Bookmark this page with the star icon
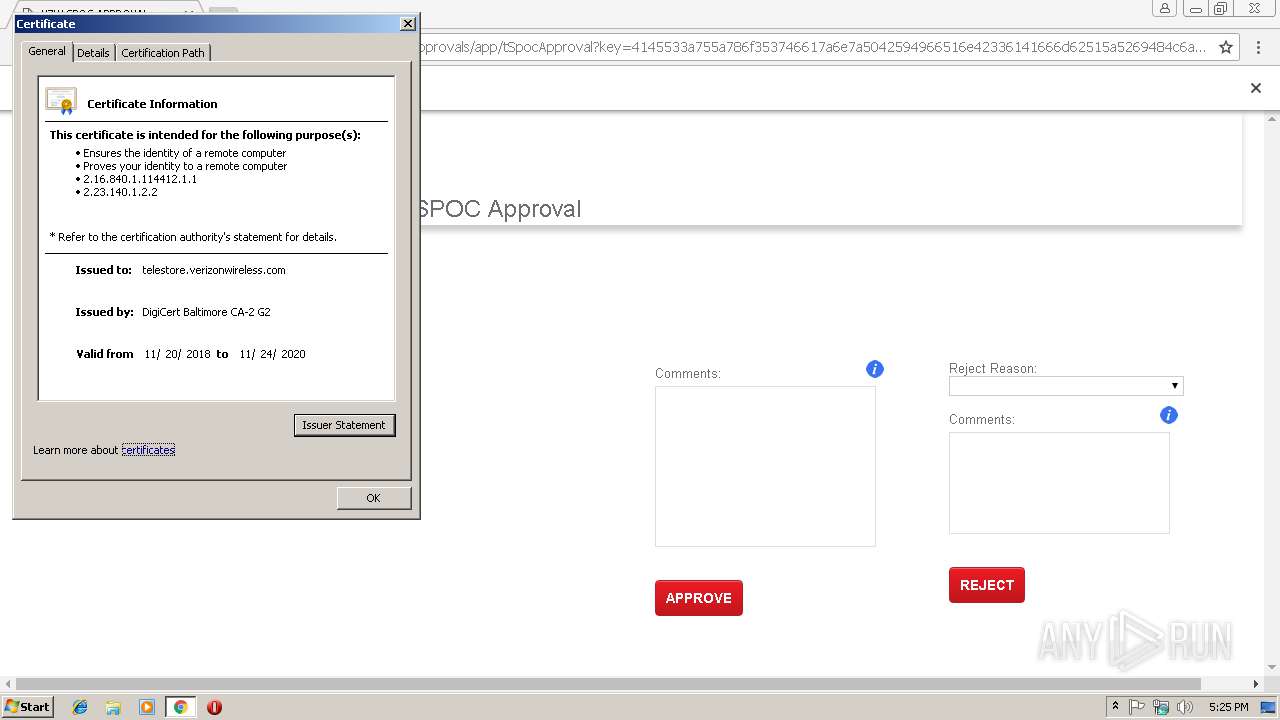This screenshot has height=720, width=1280. click(1226, 47)
